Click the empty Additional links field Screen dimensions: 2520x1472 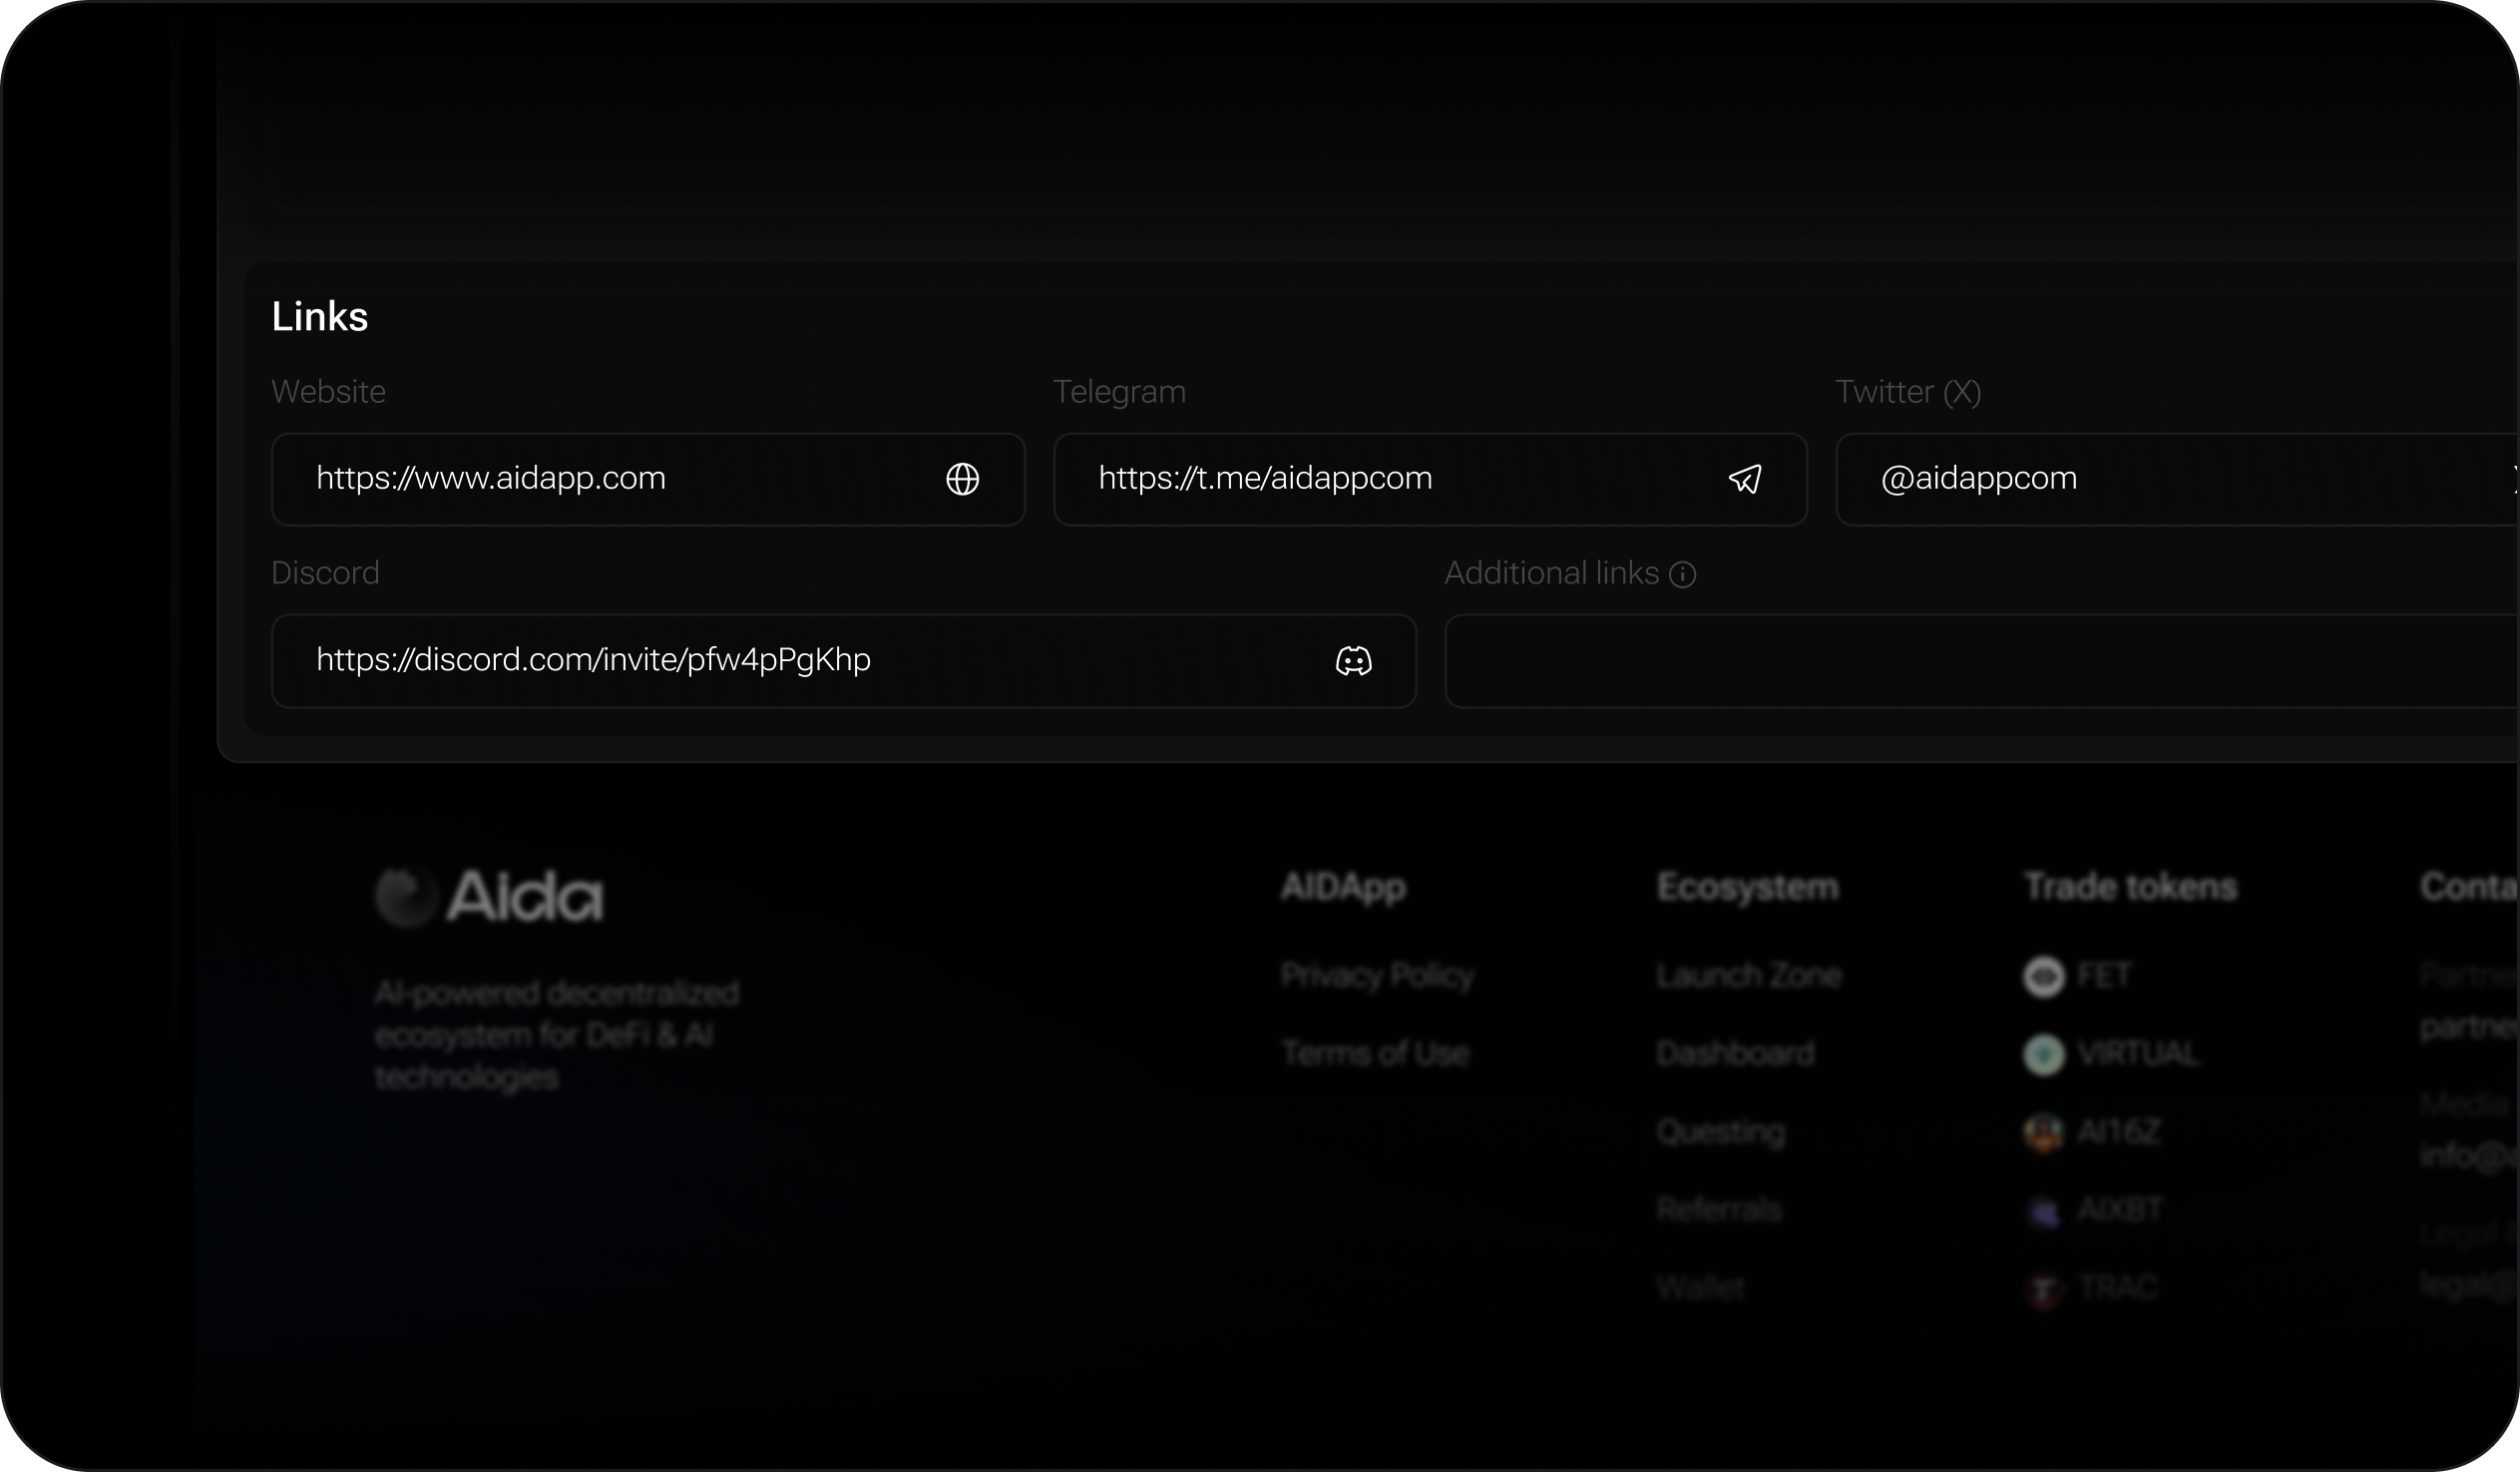coord(1980,661)
